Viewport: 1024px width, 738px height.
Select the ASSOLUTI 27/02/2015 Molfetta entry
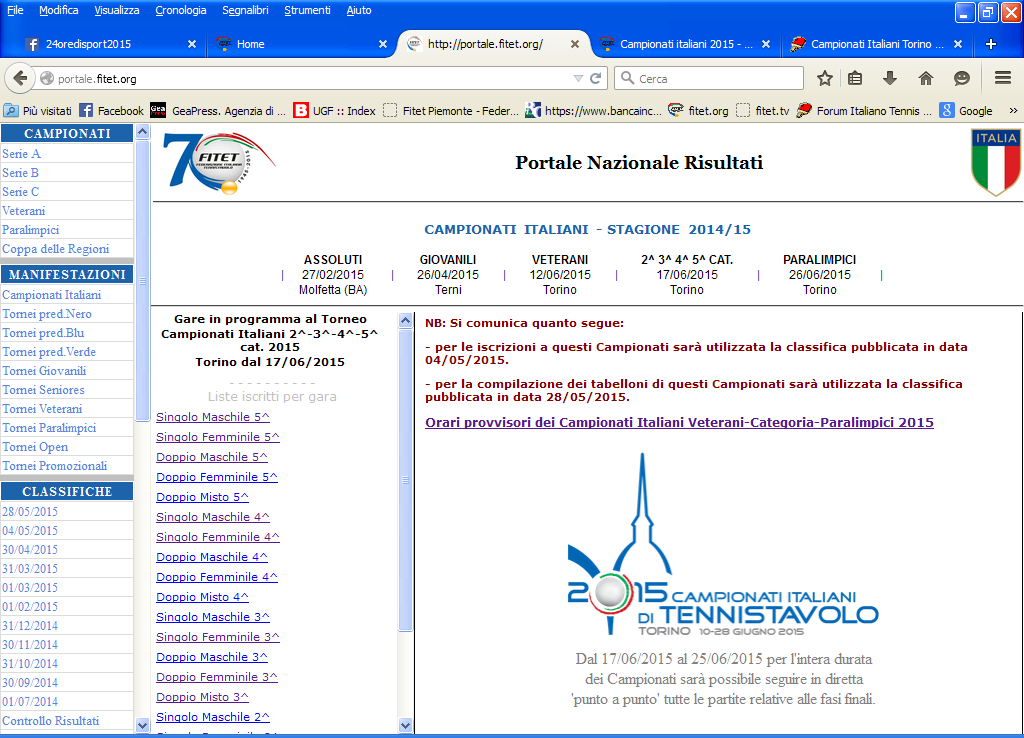[333, 274]
